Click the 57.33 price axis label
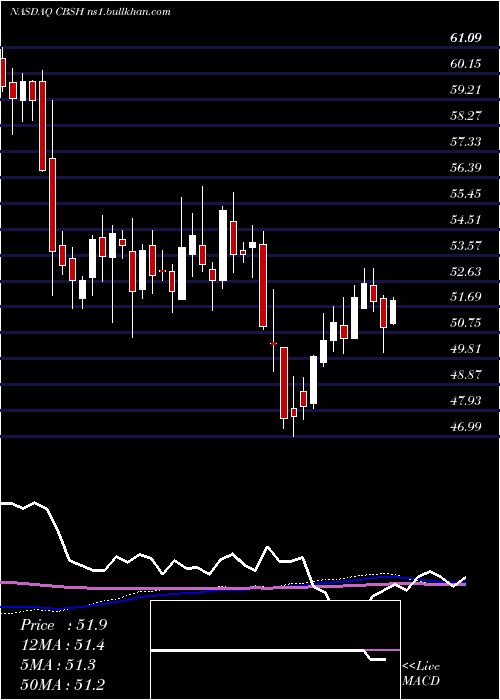Viewport: 500px width, 700px height. click(x=466, y=142)
